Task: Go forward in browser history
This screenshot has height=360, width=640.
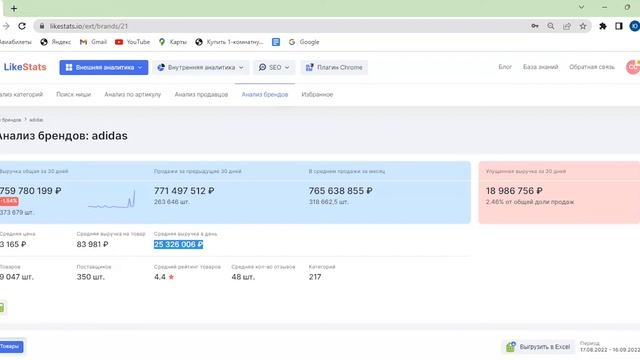Action: pos(6,26)
